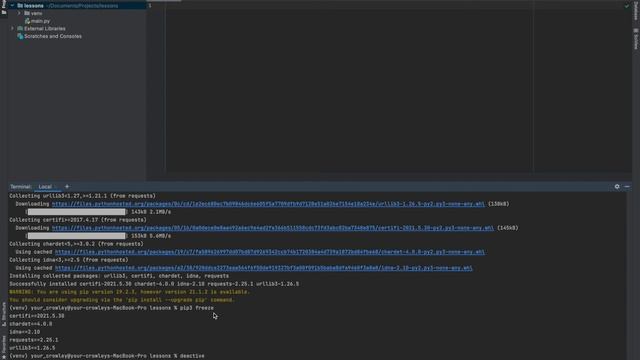Click the 'pip3 freeze' command text
This screenshot has width=640, height=360.
click(x=197, y=308)
